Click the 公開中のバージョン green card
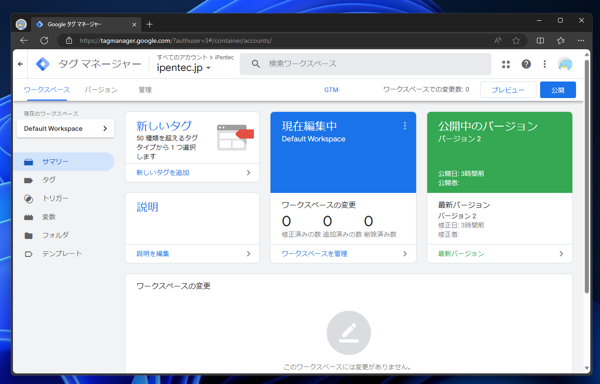The height and width of the screenshot is (384, 600). pos(499,152)
